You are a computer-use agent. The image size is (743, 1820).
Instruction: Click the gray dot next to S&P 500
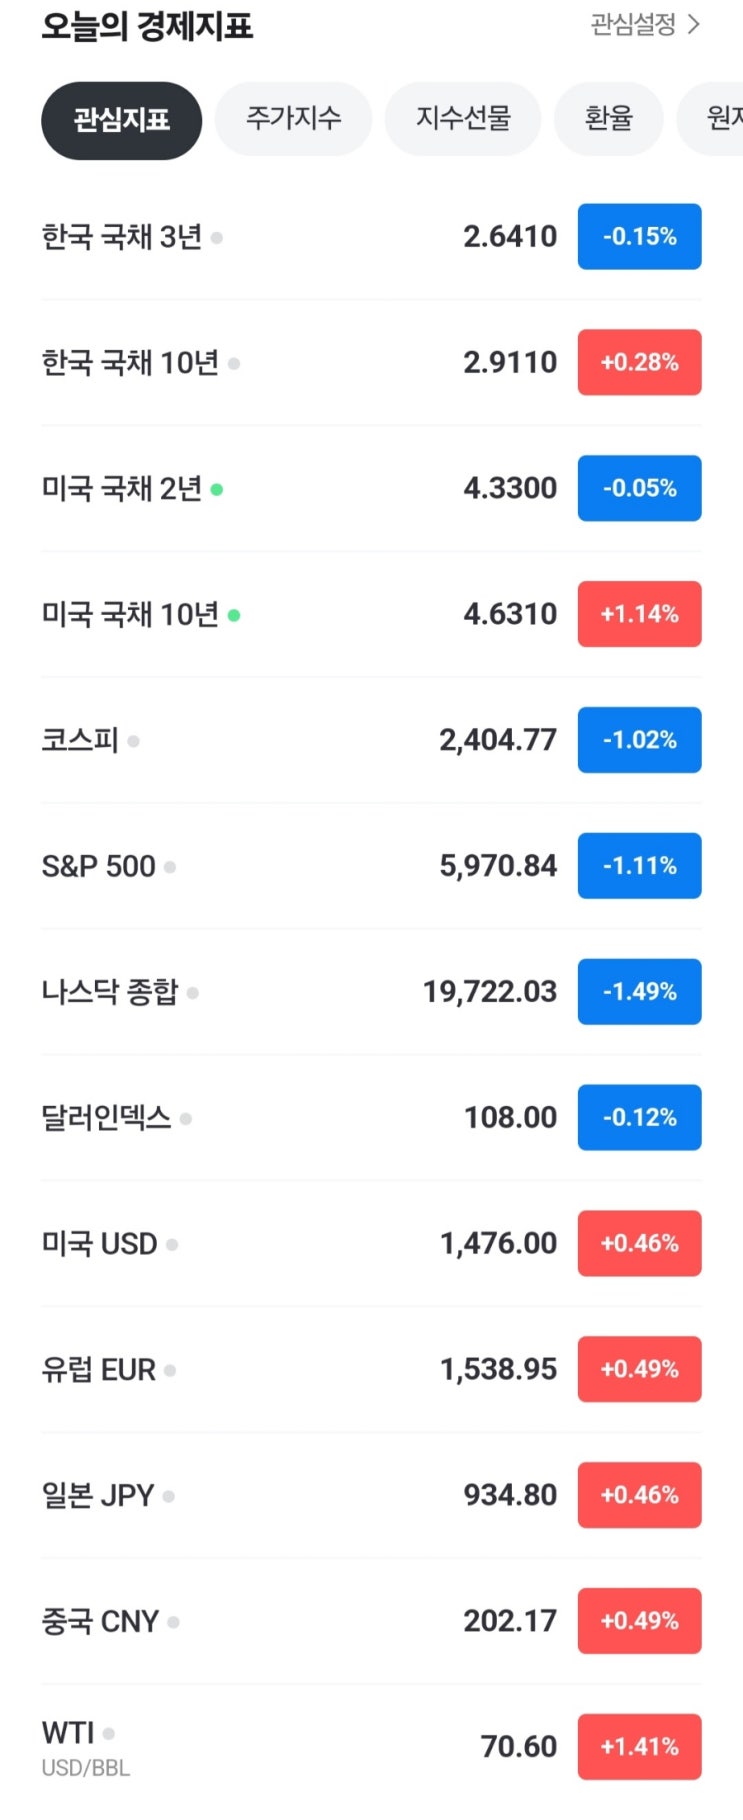170,867
